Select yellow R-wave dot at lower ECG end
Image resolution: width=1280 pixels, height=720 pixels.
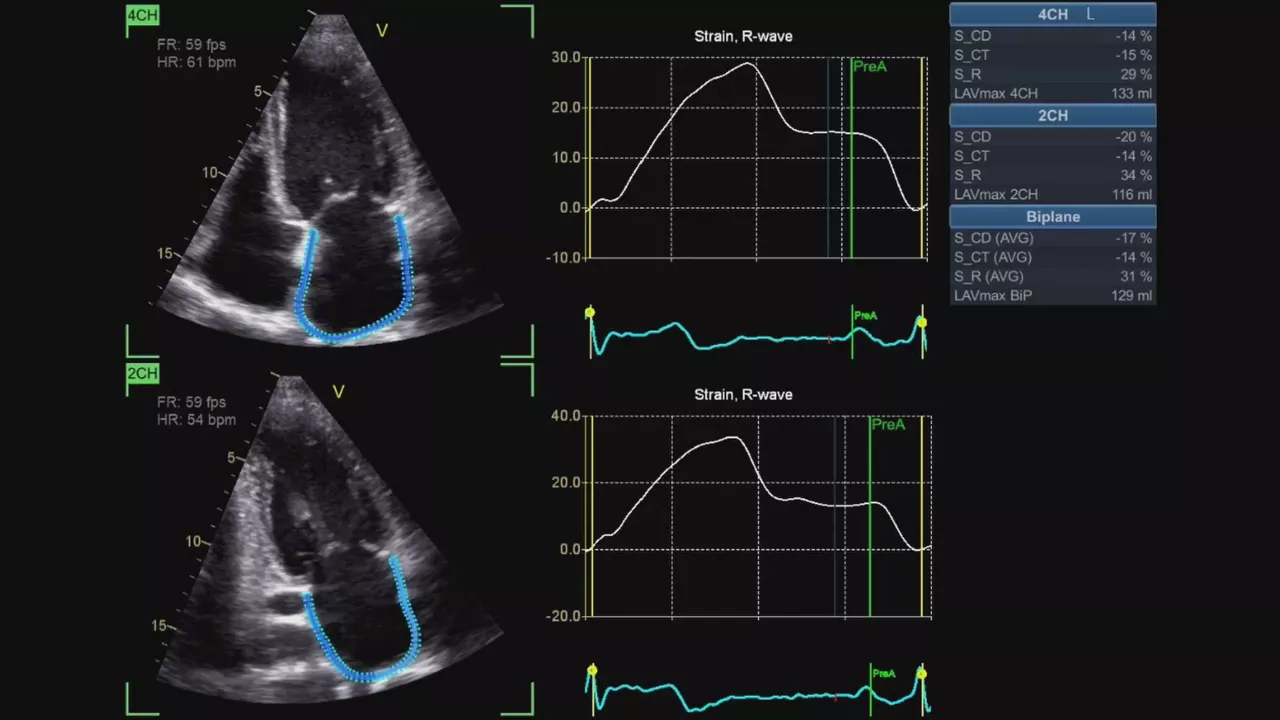point(922,674)
